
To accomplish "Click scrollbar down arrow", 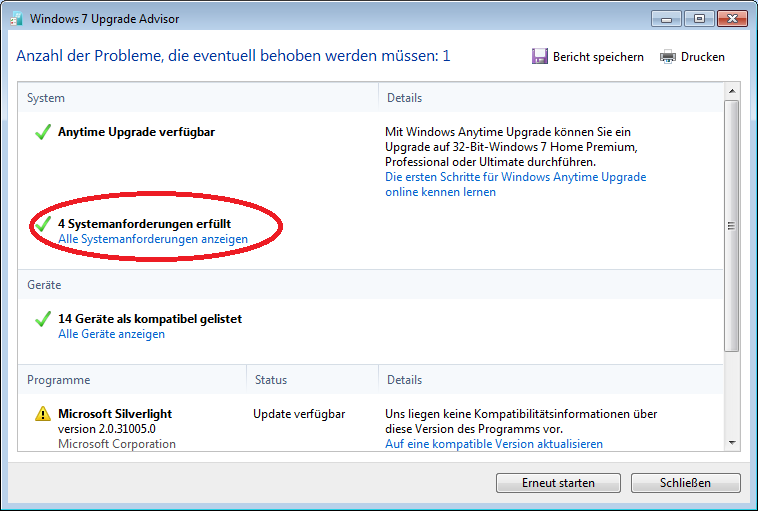I will [x=732, y=443].
